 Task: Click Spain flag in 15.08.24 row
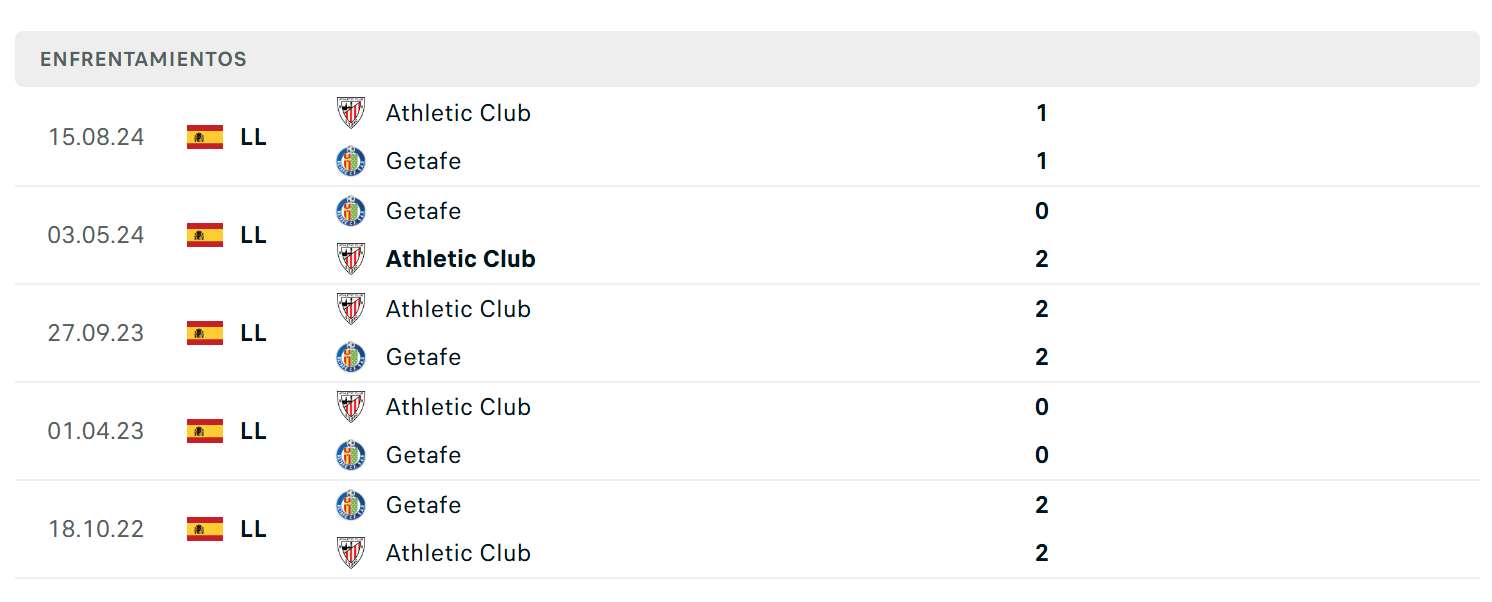[205, 137]
